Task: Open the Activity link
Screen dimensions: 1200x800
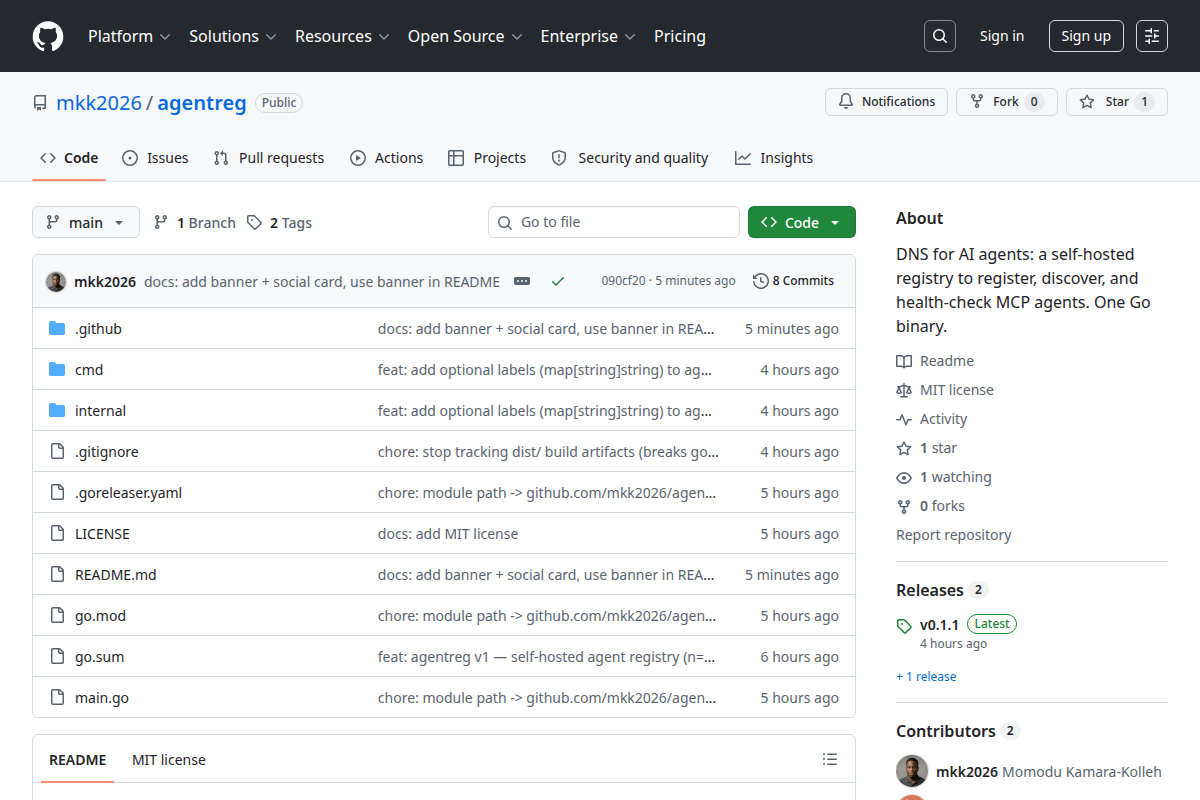Action: [x=932, y=419]
